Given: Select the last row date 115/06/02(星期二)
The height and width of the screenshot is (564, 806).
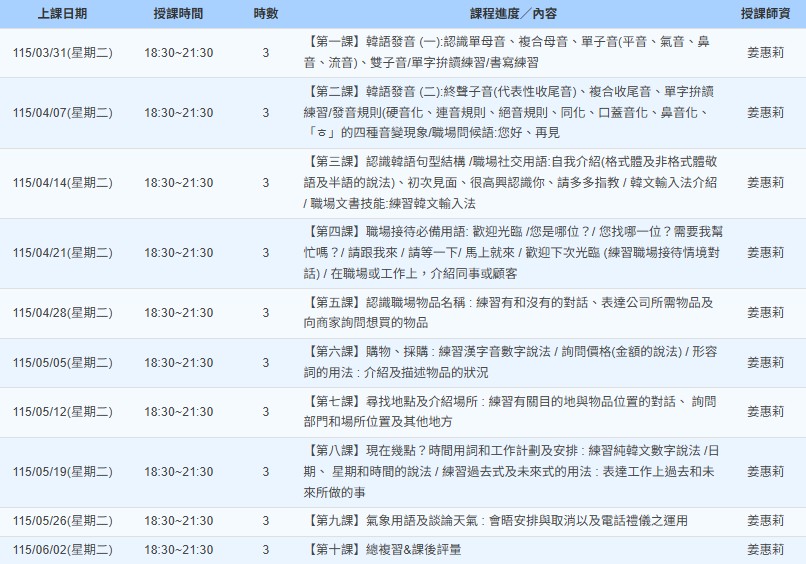Looking at the screenshot, I should [62, 550].
